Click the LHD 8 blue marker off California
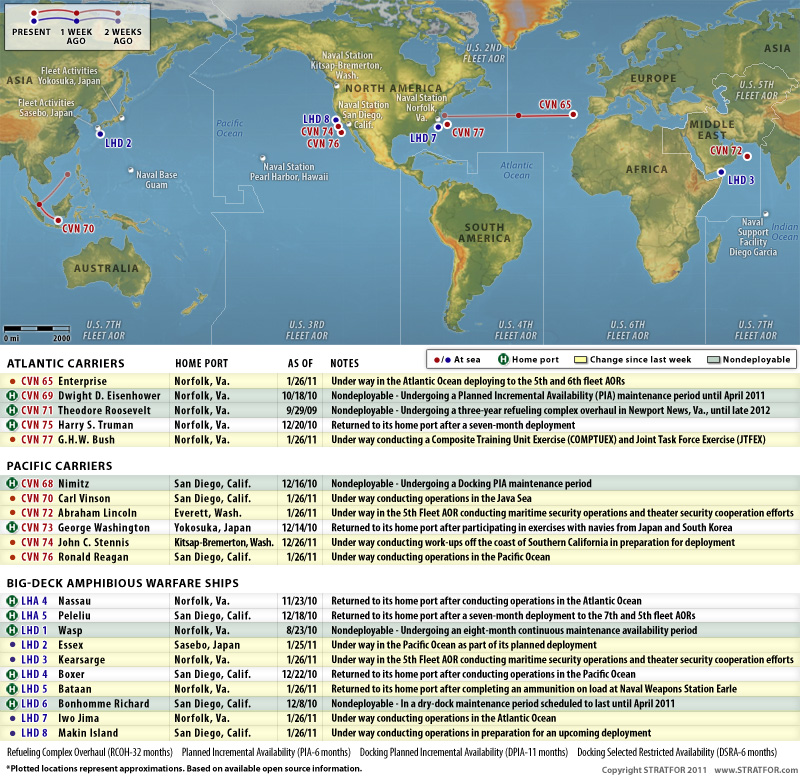The height and width of the screenshot is (776, 800). point(336,120)
